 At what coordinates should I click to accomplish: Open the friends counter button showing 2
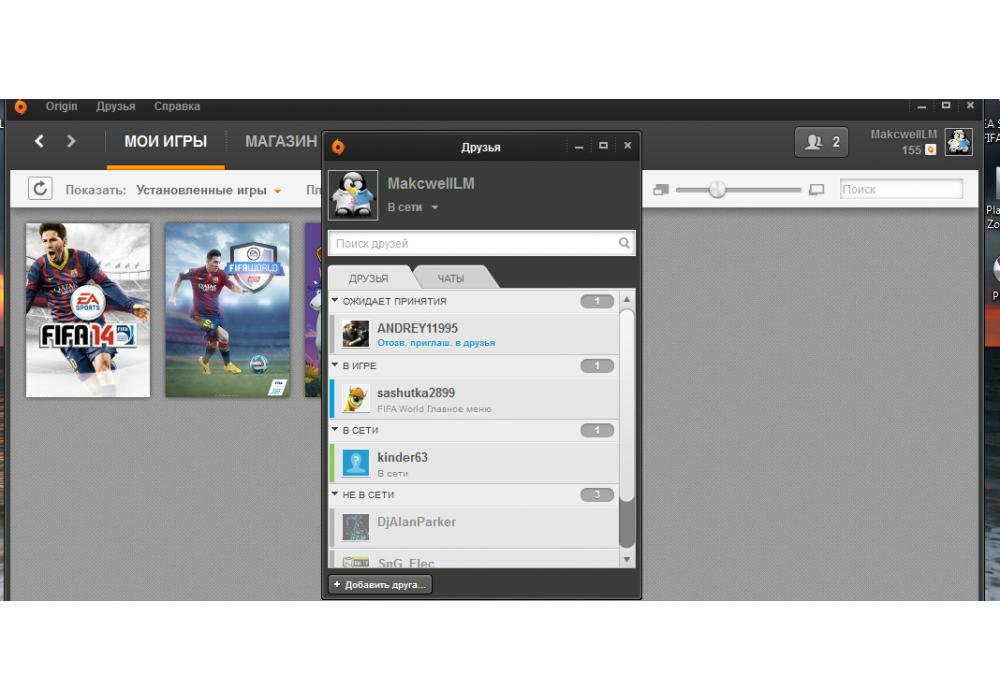pos(821,142)
